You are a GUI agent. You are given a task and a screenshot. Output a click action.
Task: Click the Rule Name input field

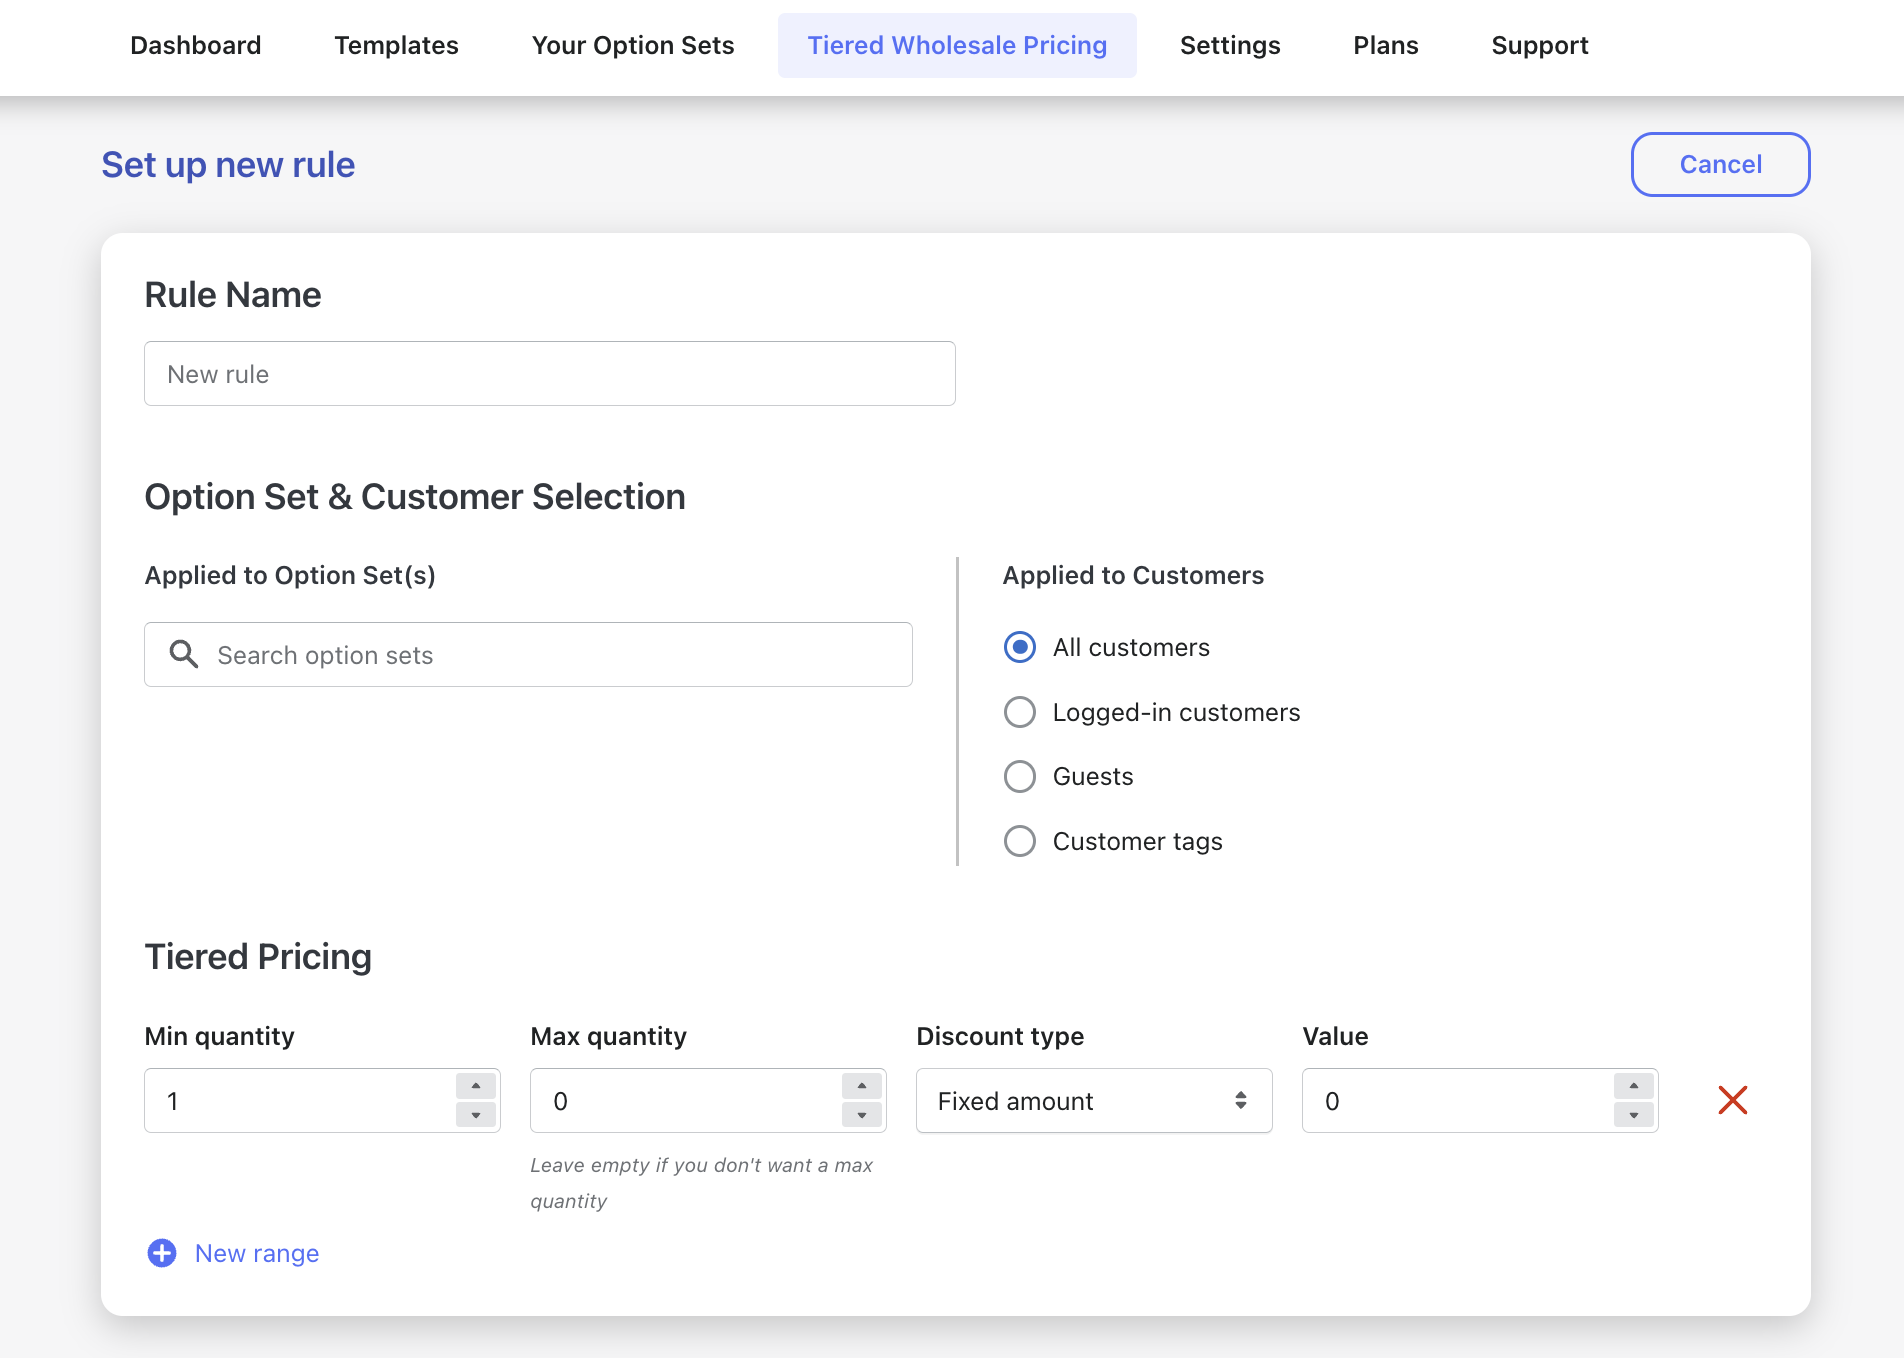click(549, 373)
